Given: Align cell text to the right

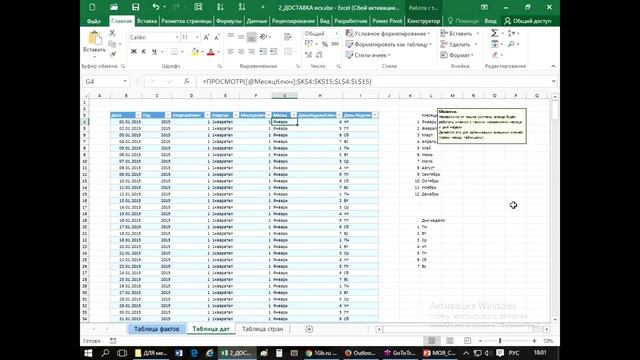Looking at the screenshot, I should click(x=251, y=51).
